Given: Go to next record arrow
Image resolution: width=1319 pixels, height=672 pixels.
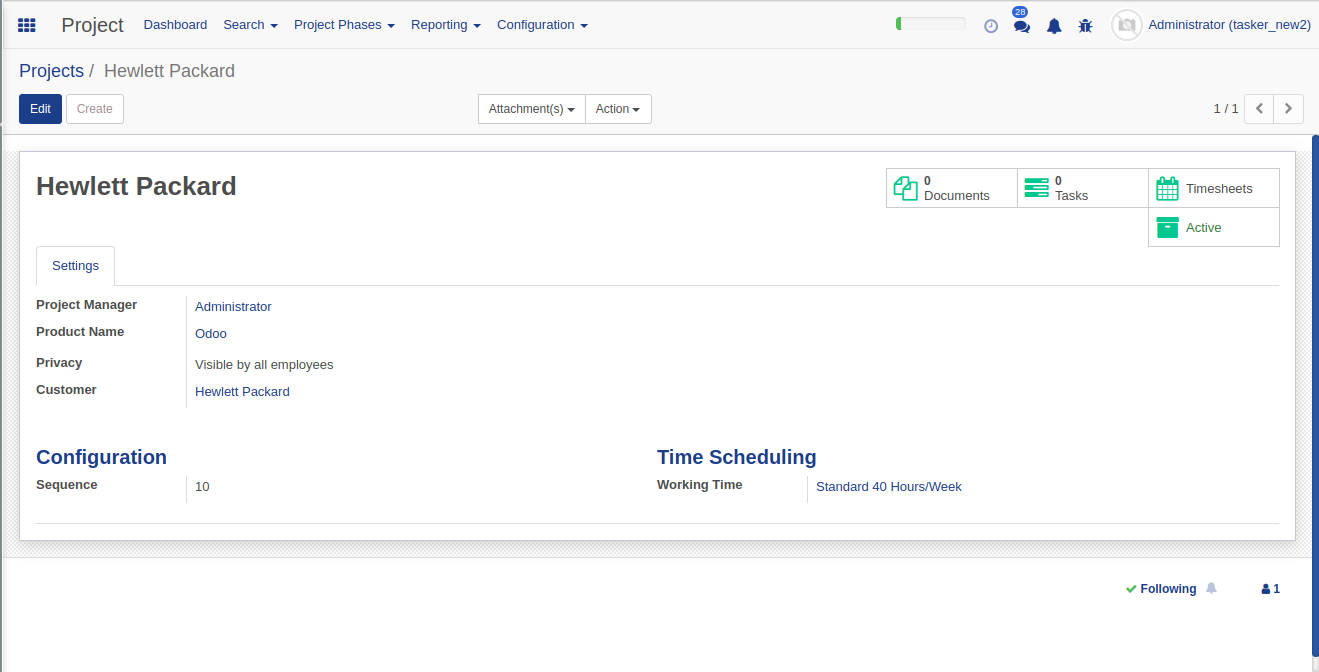Looking at the screenshot, I should (x=1289, y=109).
